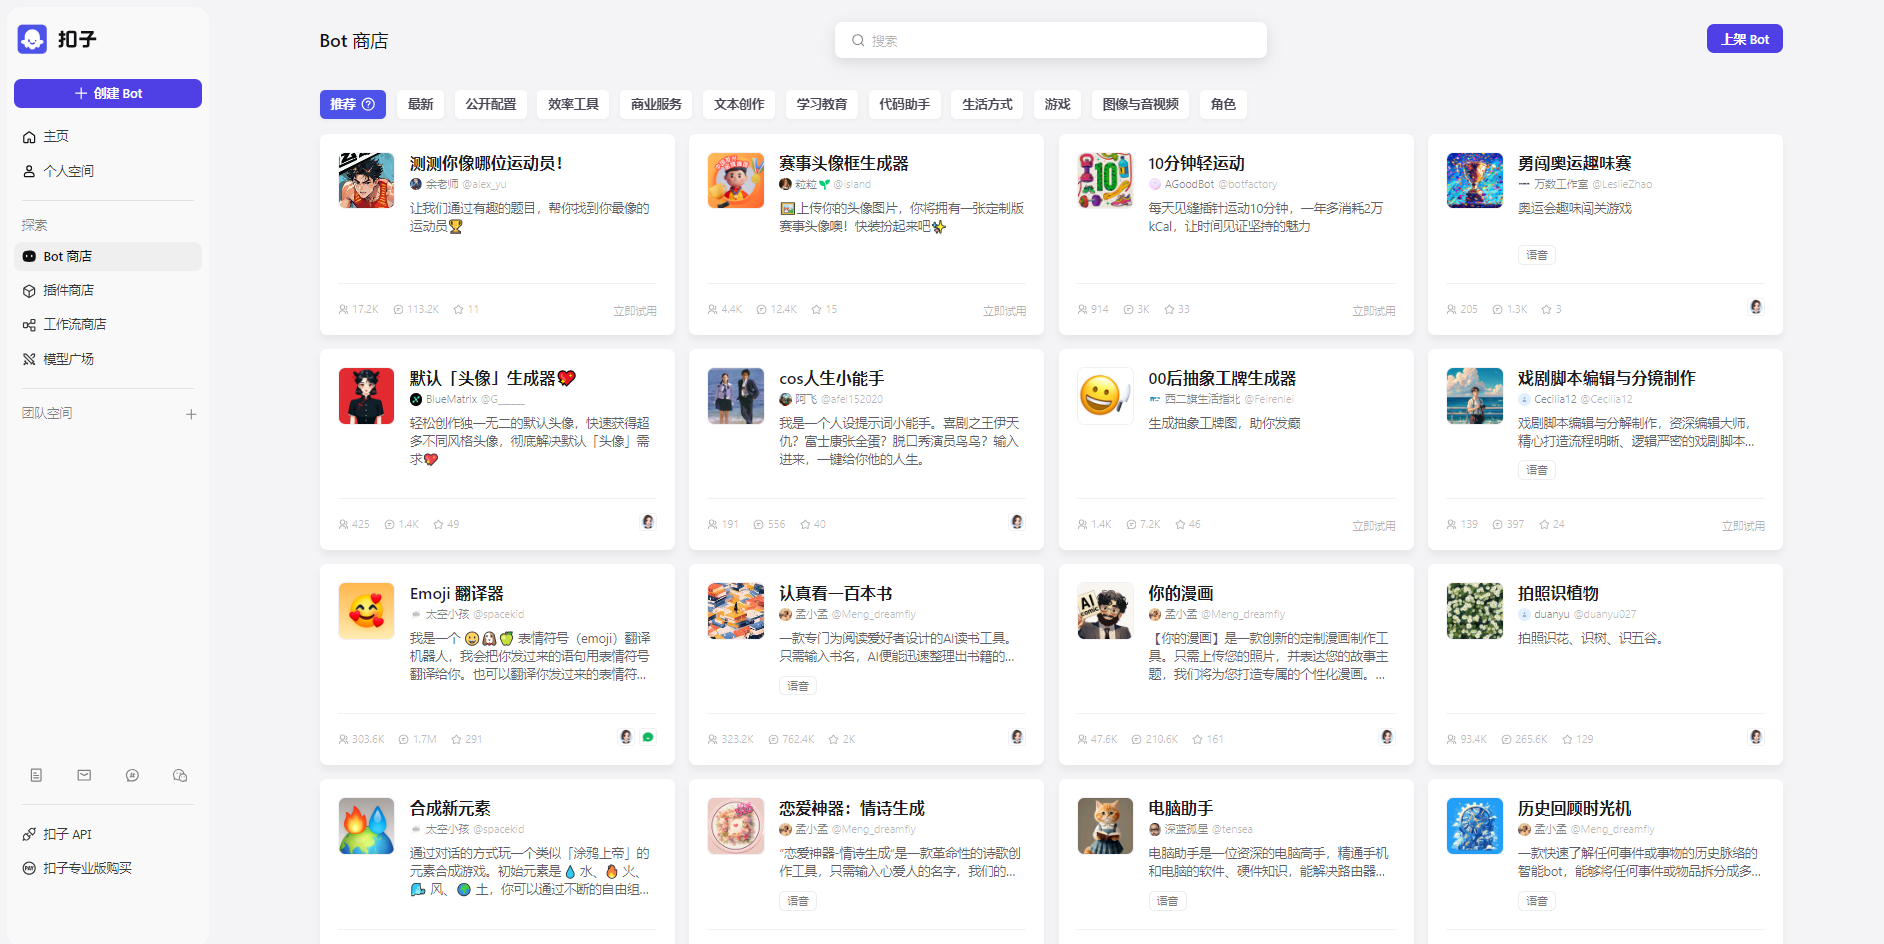The image size is (1884, 944).
Task: Open the 图像与音视频 tab
Action: pyautogui.click(x=1141, y=104)
